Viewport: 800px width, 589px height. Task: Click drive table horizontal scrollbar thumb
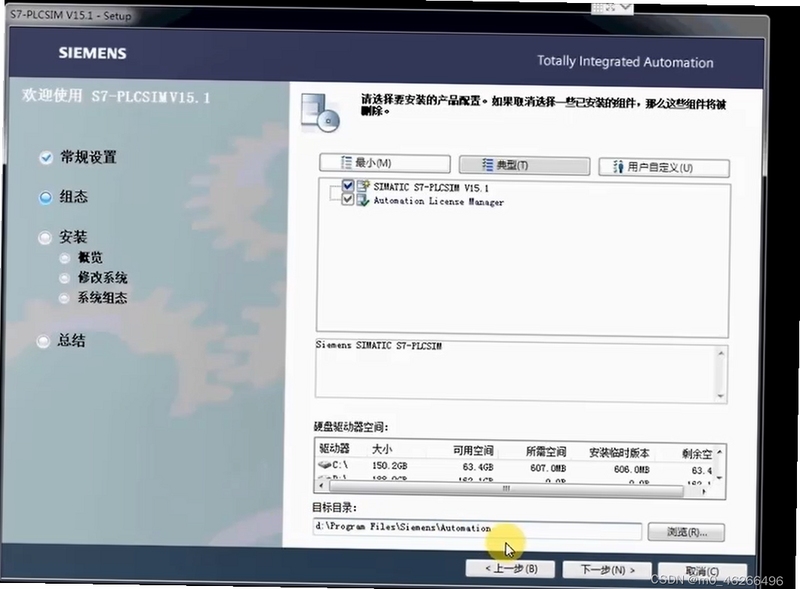(x=506, y=489)
